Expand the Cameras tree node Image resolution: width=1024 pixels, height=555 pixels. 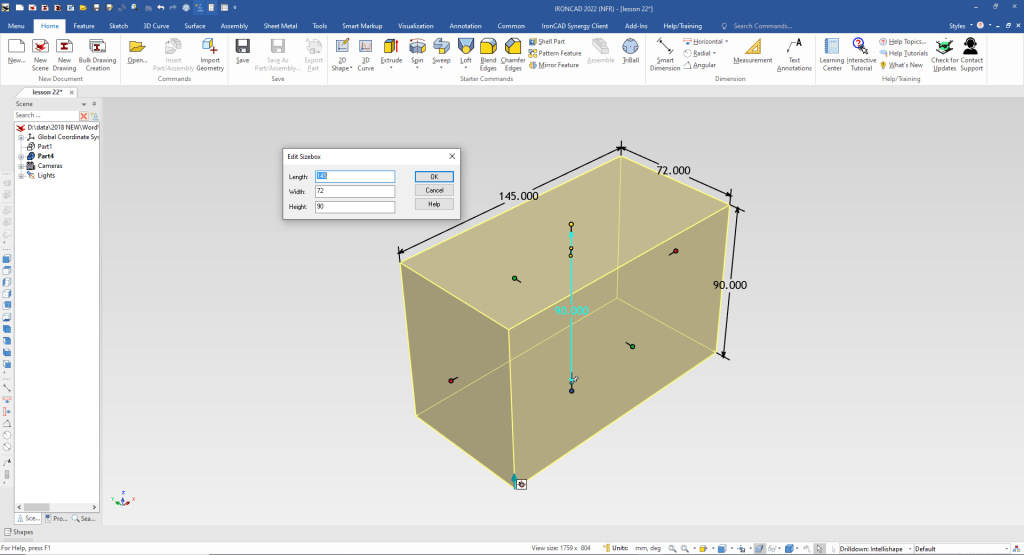click(20, 166)
